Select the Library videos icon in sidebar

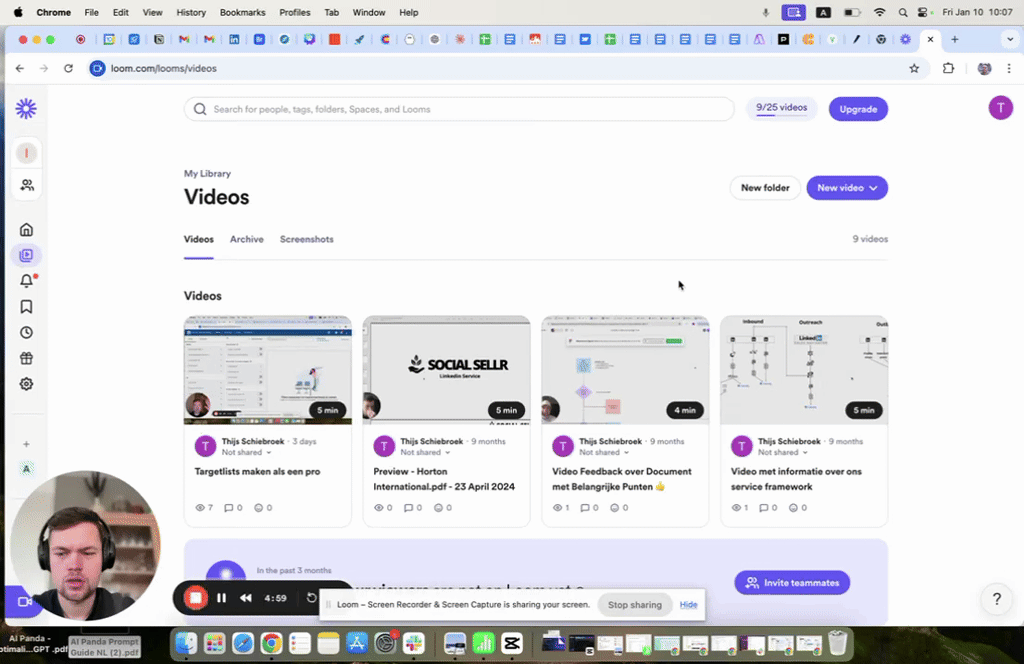(x=27, y=255)
